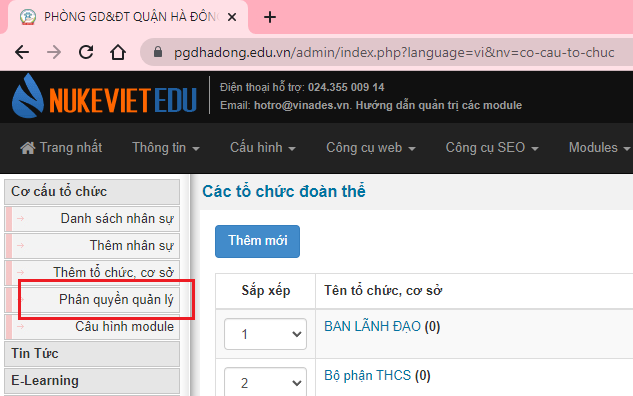Click the browser forward arrow
The image size is (633, 396).
54,52
